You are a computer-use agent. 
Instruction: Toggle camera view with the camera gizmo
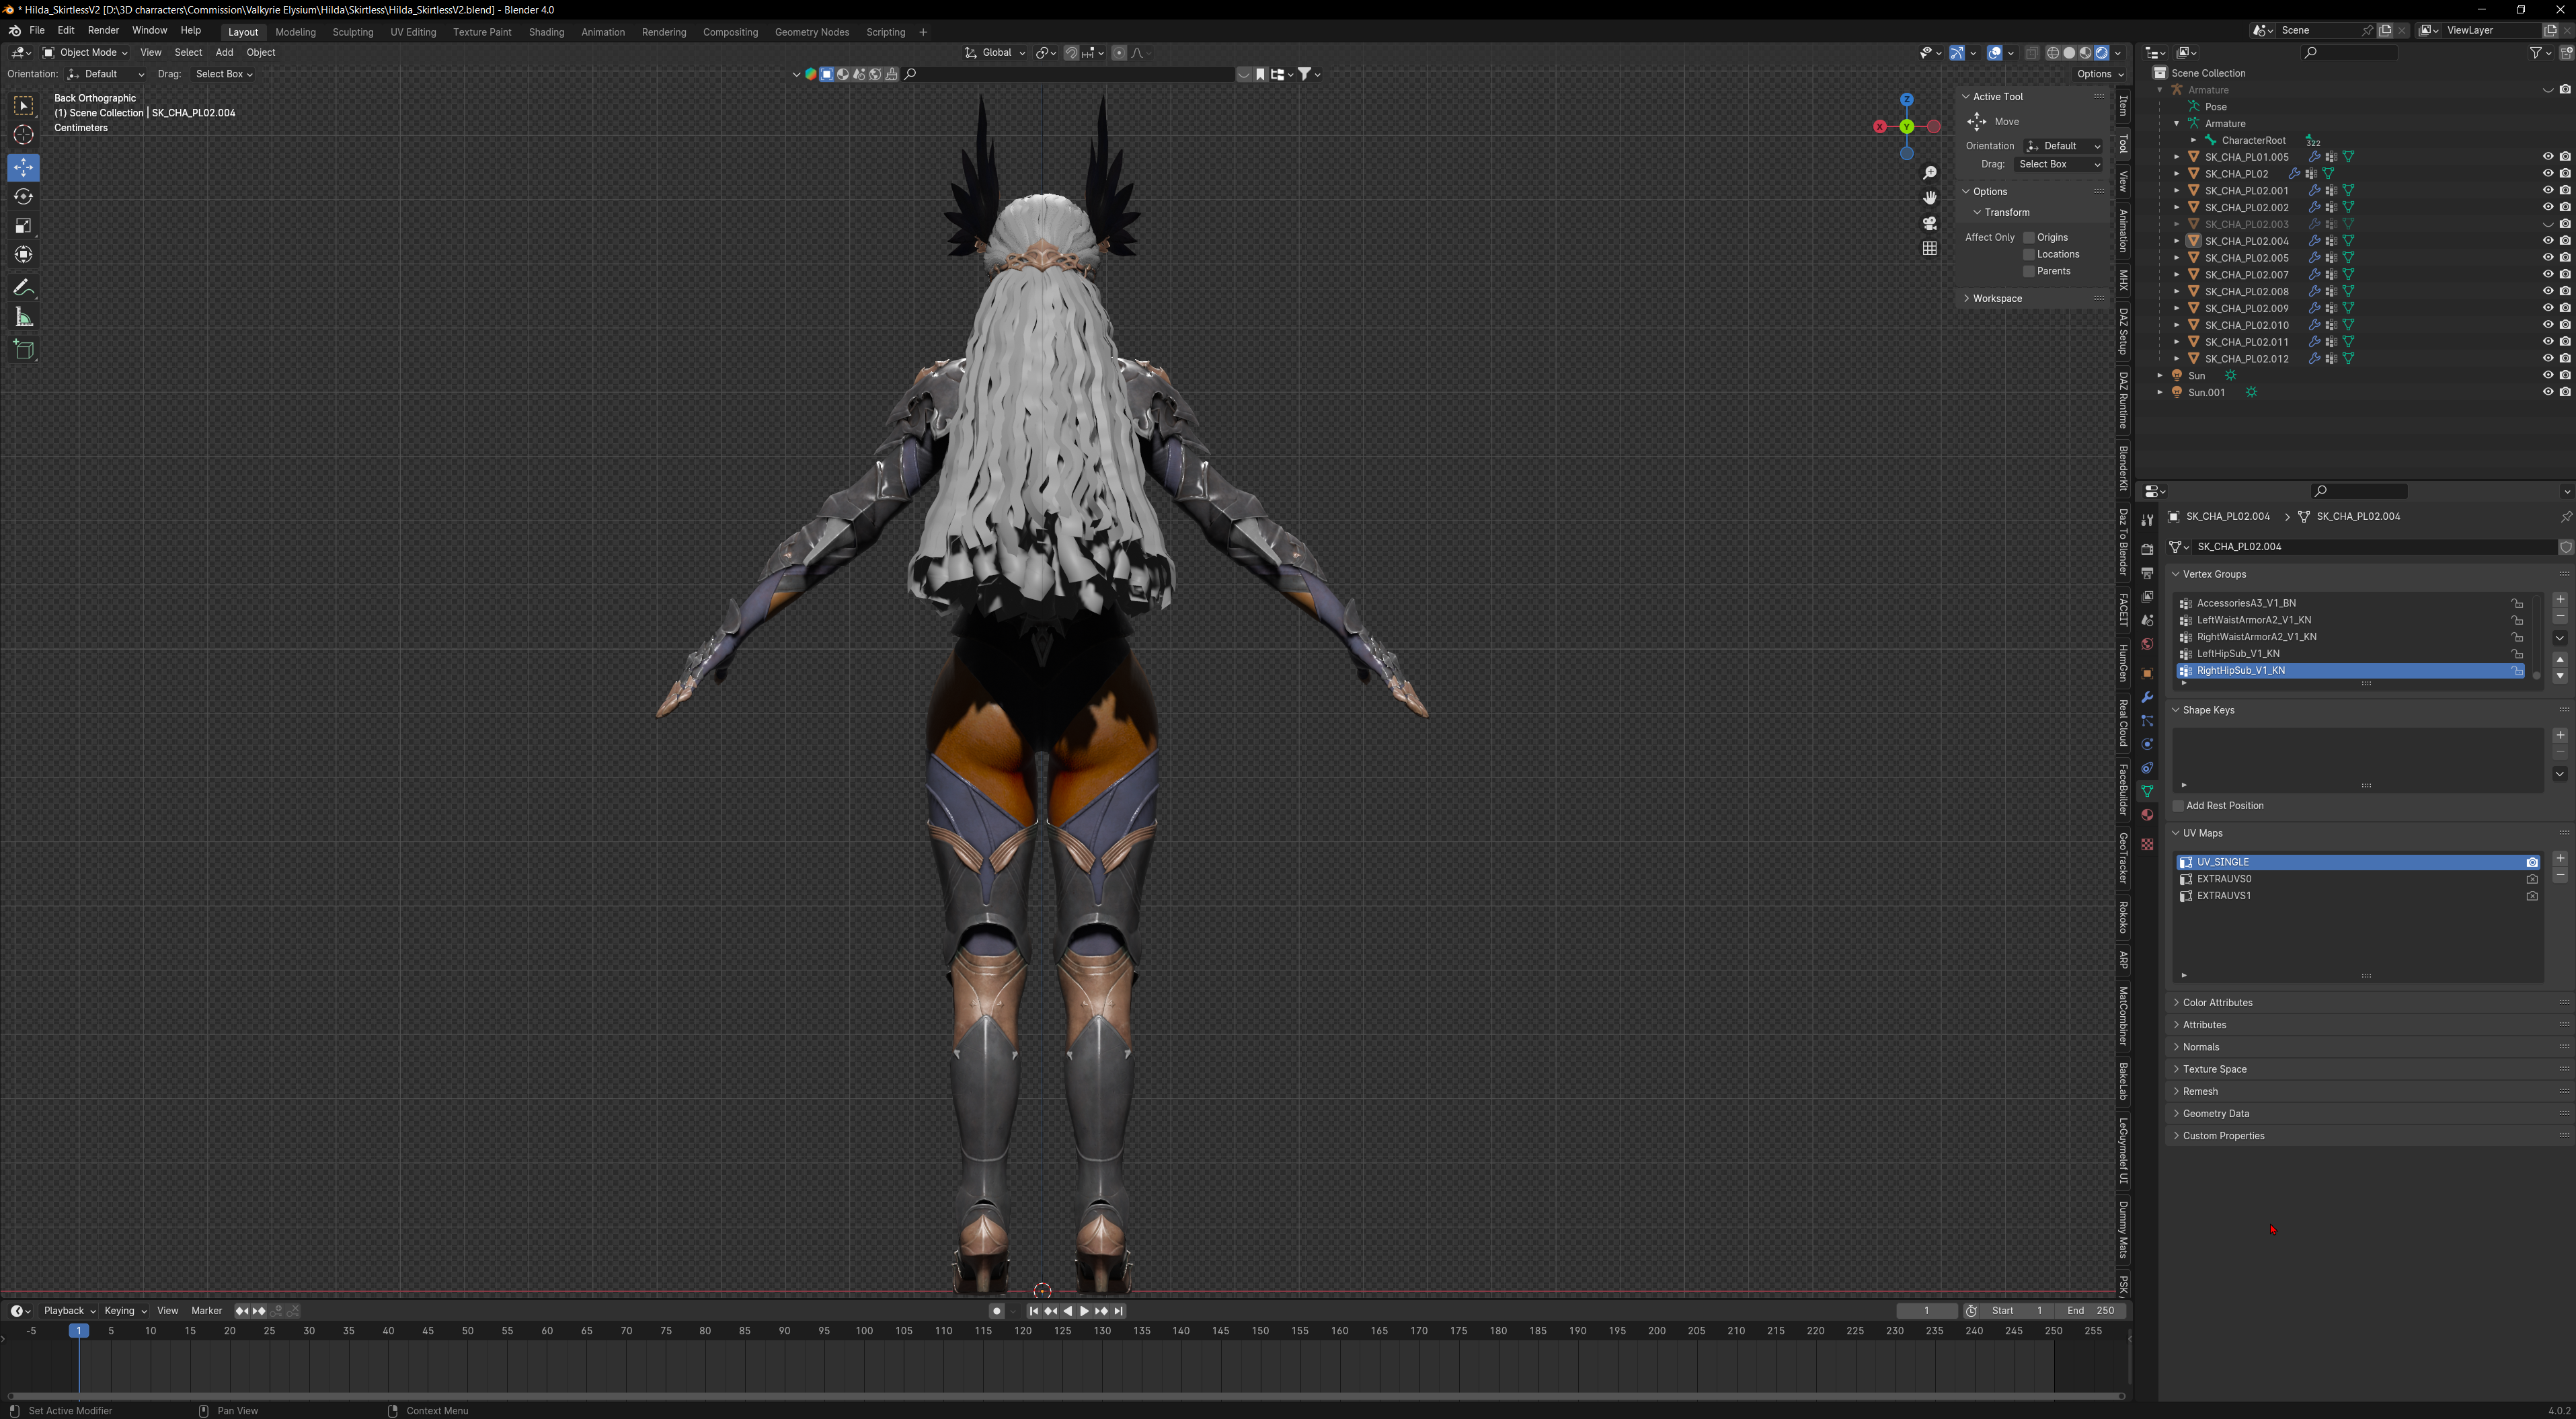pos(1930,223)
